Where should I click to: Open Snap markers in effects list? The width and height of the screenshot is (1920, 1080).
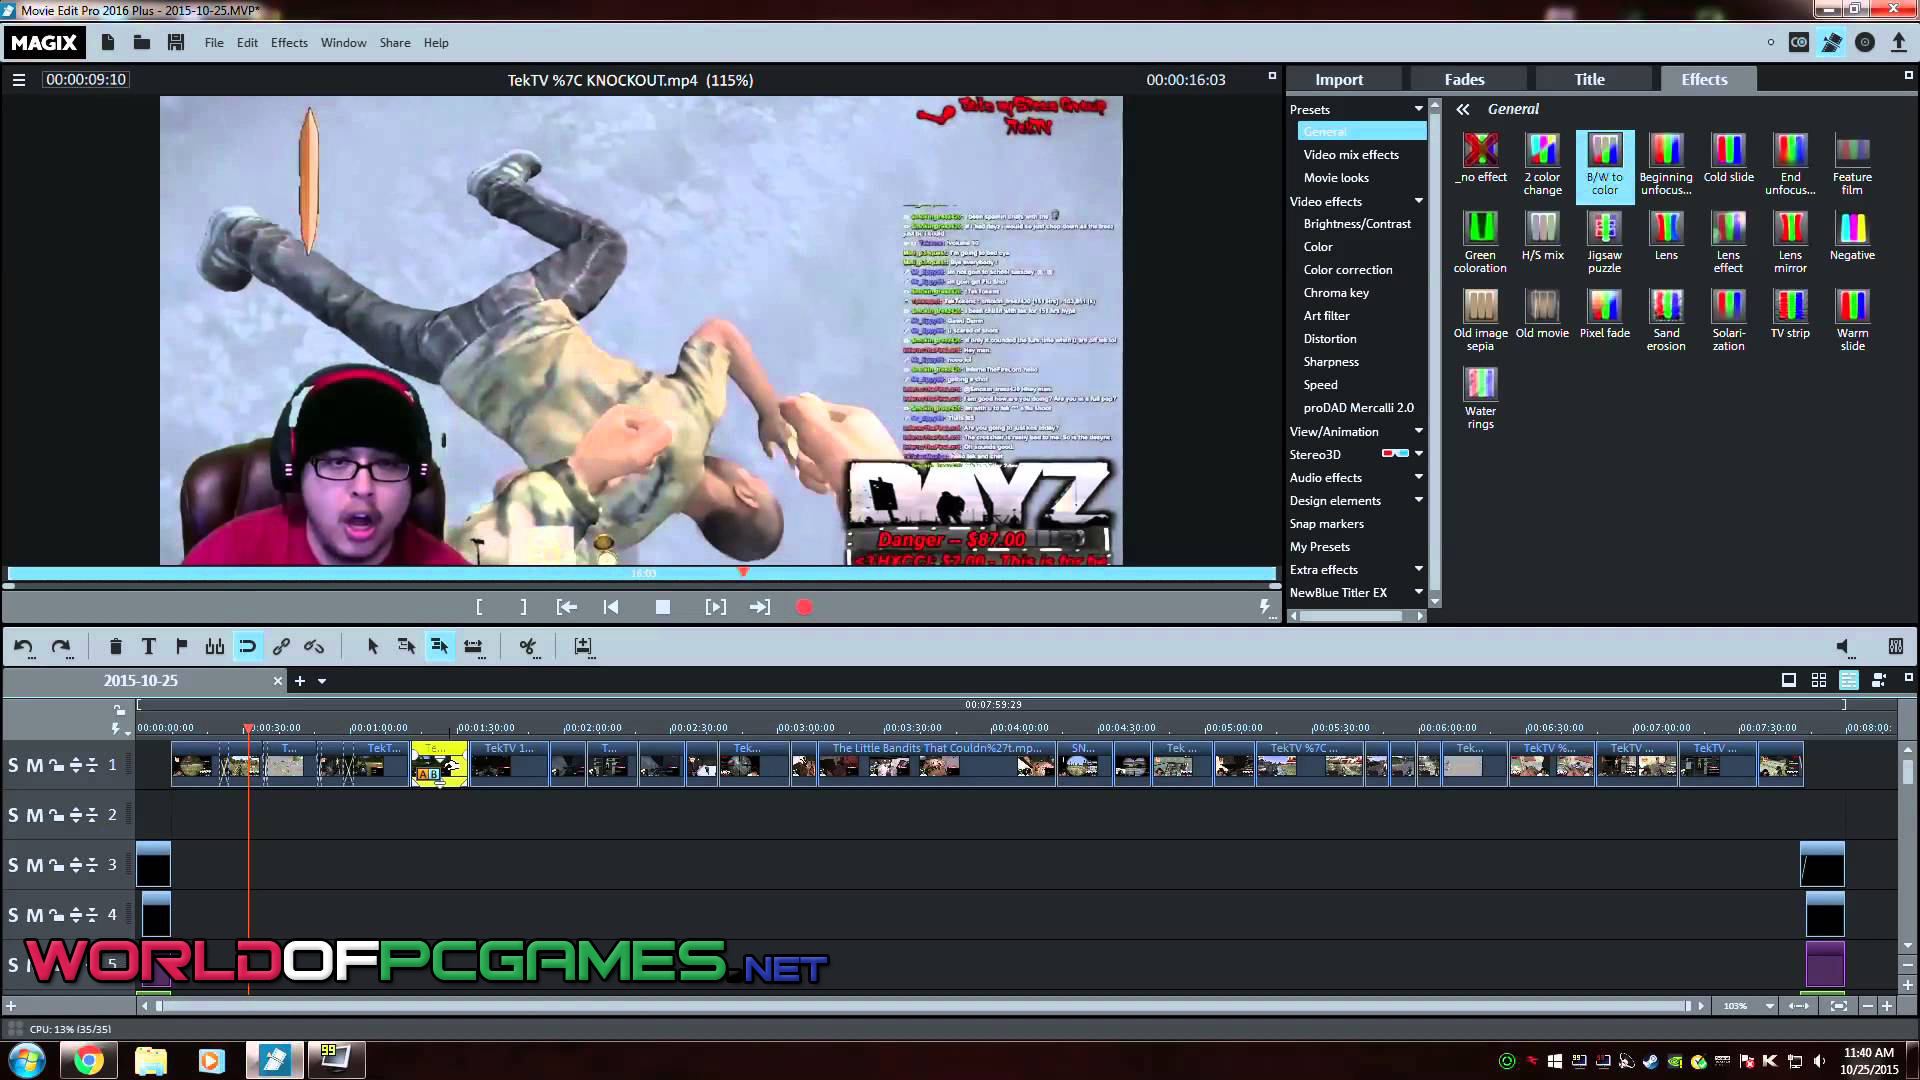pos(1327,524)
